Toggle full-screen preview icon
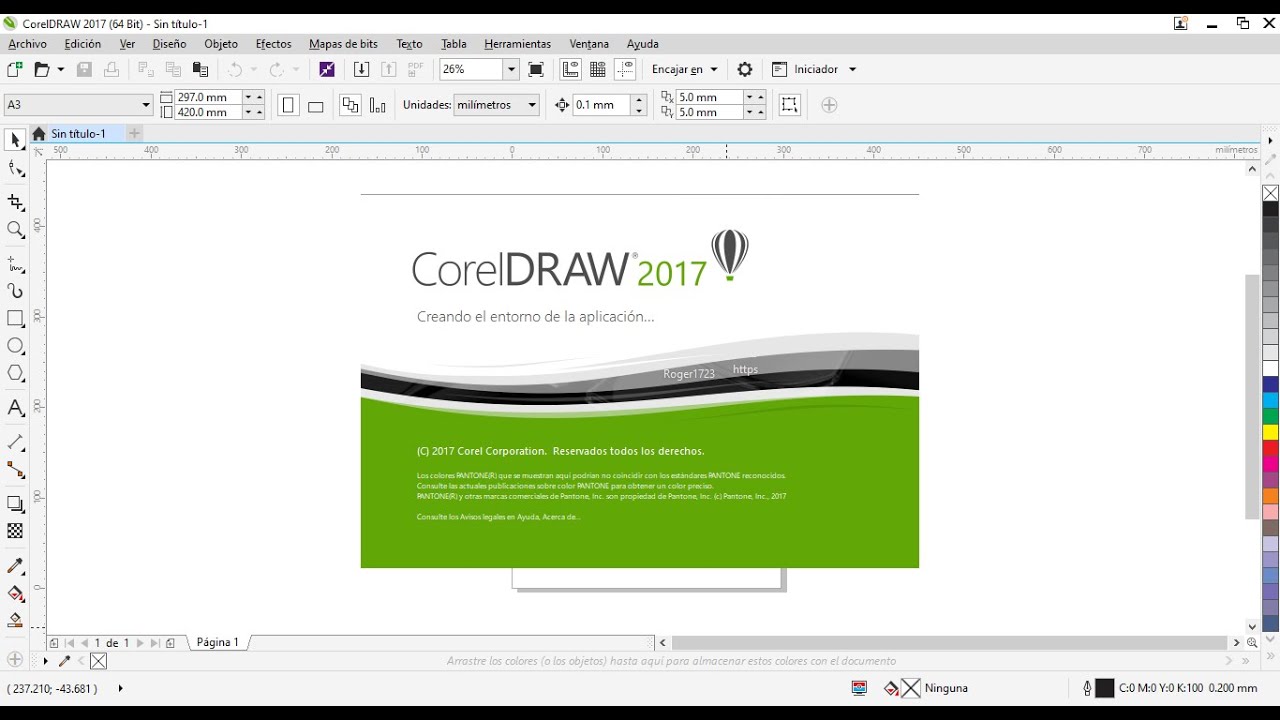Screen dimensions: 1280x720 [536, 69]
